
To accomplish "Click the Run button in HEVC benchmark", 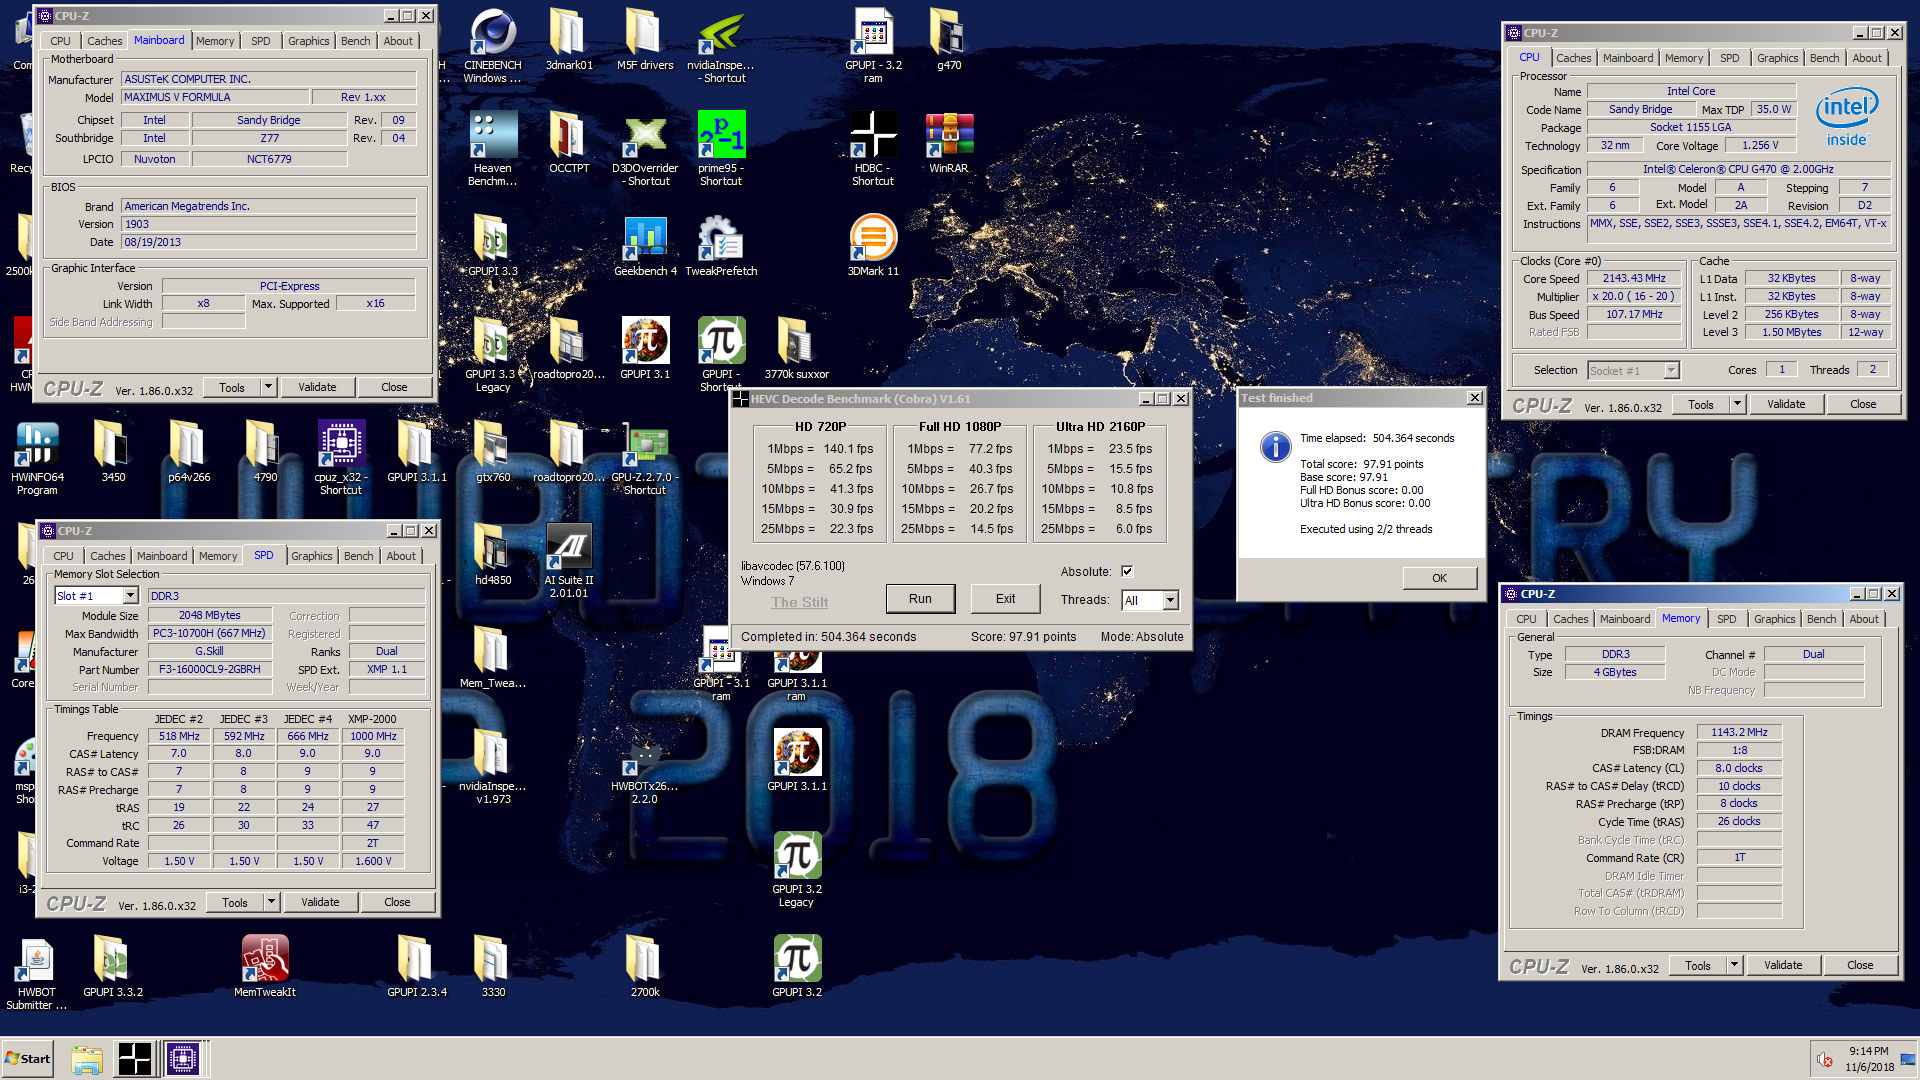I will (x=920, y=599).
